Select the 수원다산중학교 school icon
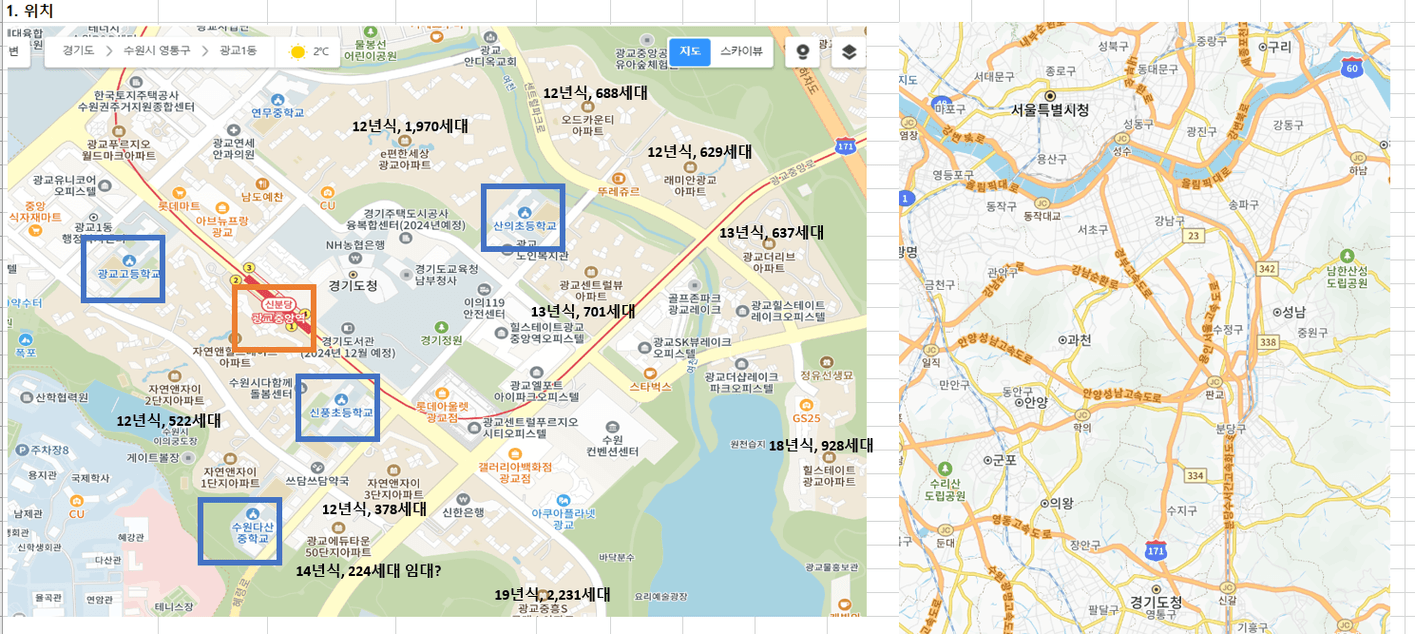The width and height of the screenshot is (1415, 634). tap(253, 513)
